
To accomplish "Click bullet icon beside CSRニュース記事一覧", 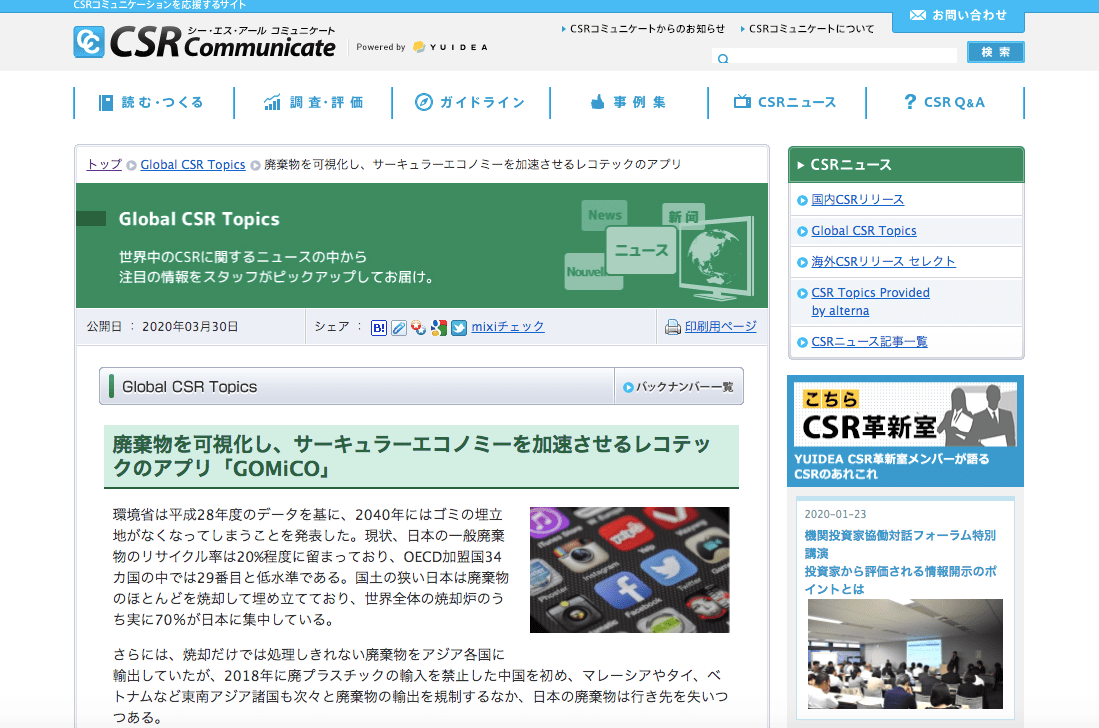I will pos(803,343).
